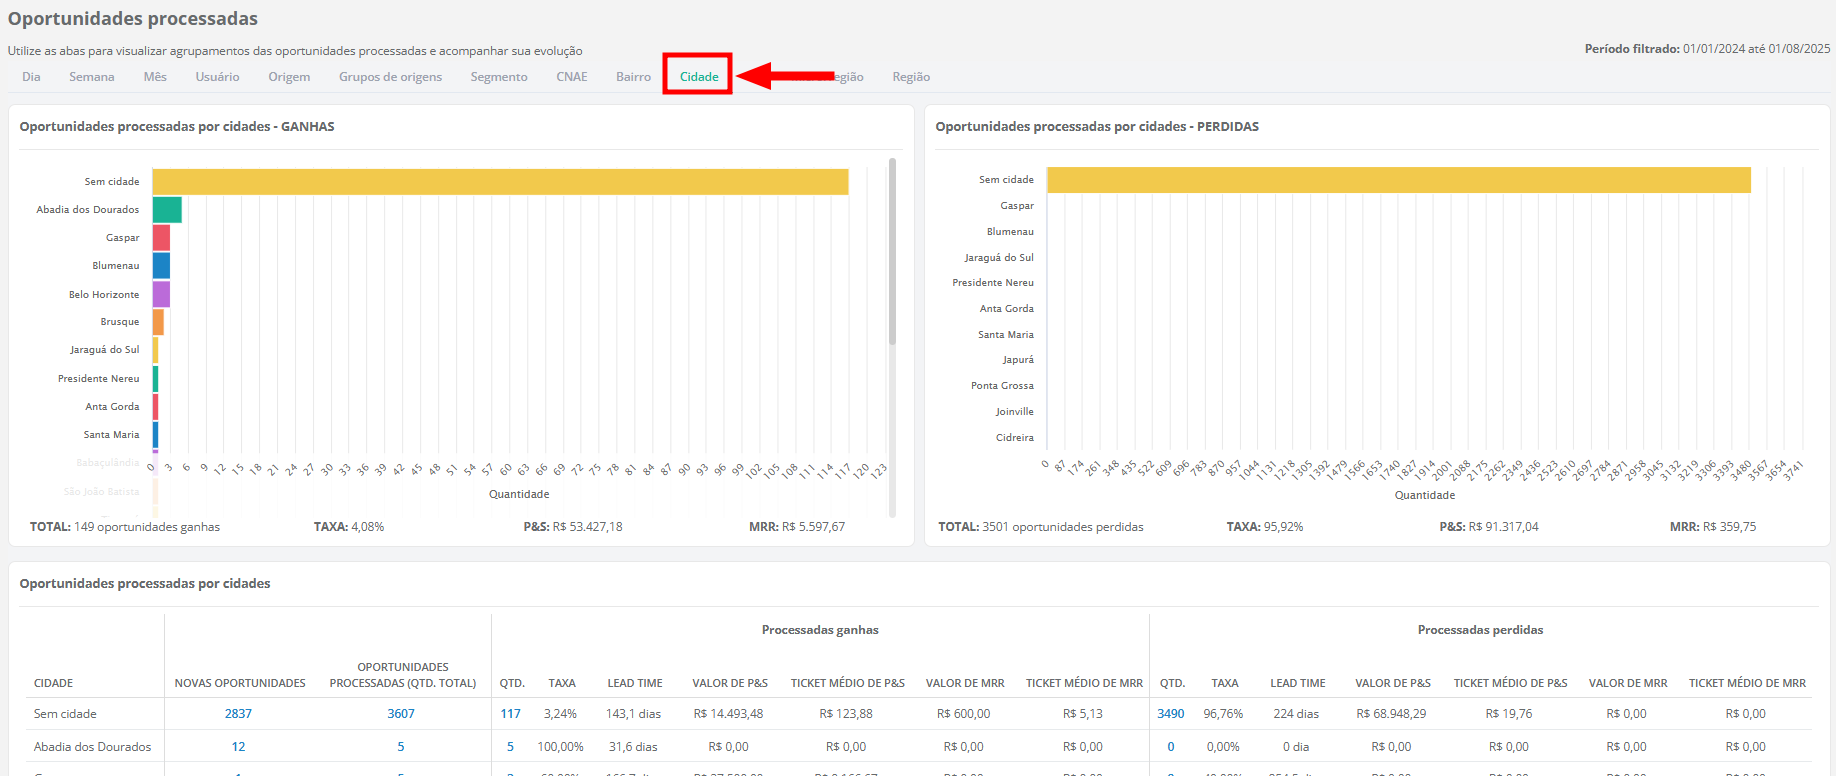Click the 3490 perdidas quantity link
Image resolution: width=1836 pixels, height=776 pixels.
pos(1170,714)
